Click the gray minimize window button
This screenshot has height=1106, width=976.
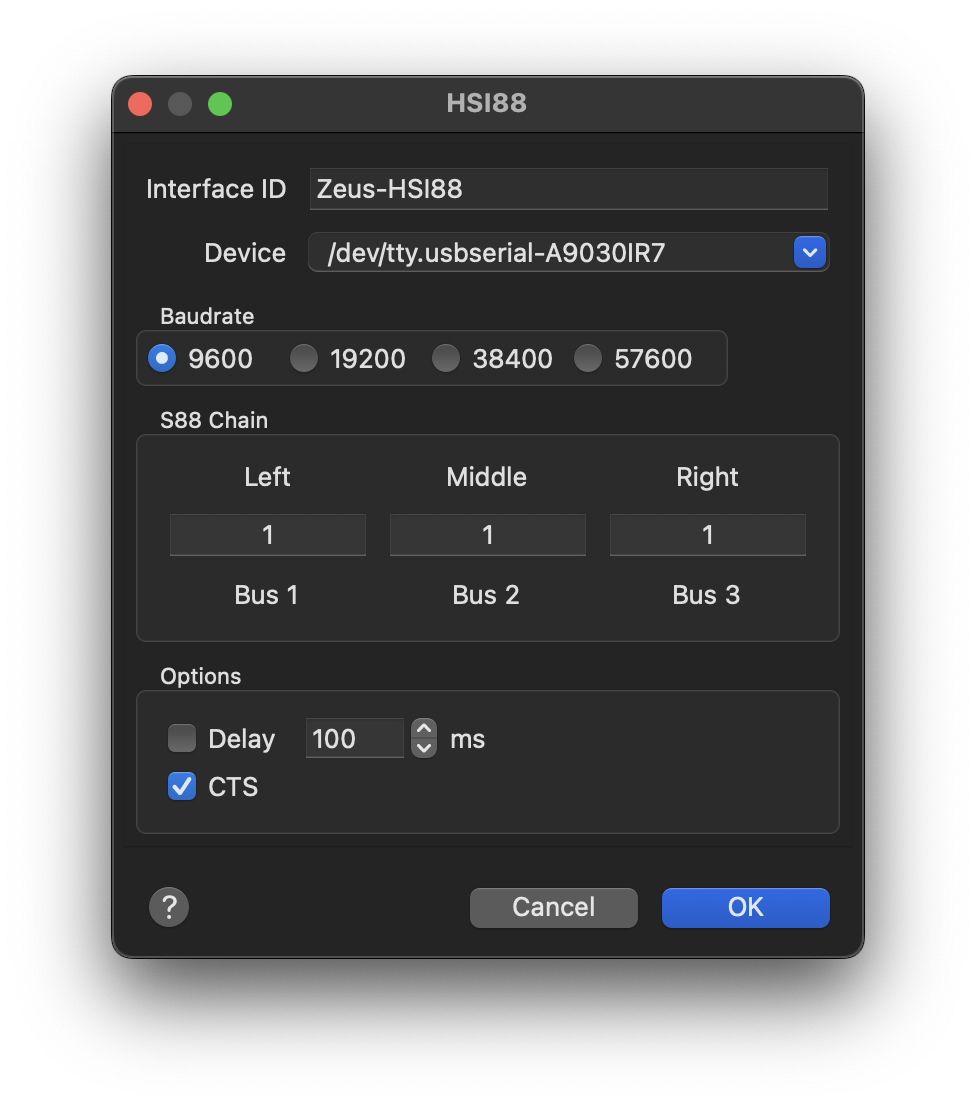coord(180,104)
